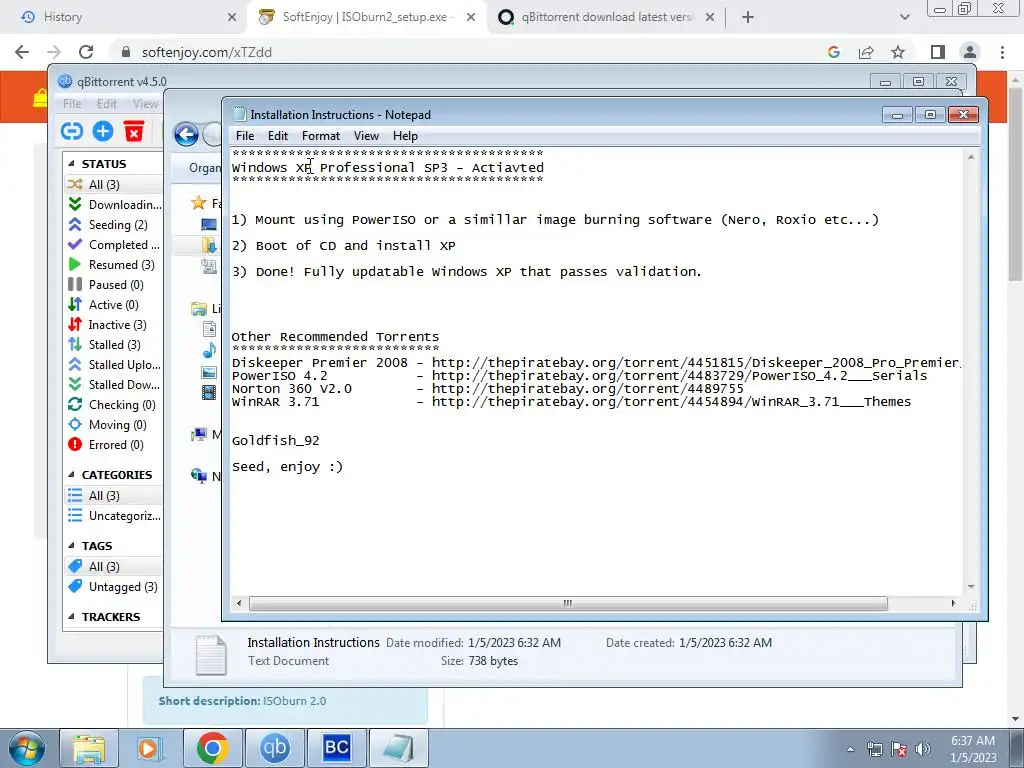Select All (3) under TAGS

click(114, 567)
